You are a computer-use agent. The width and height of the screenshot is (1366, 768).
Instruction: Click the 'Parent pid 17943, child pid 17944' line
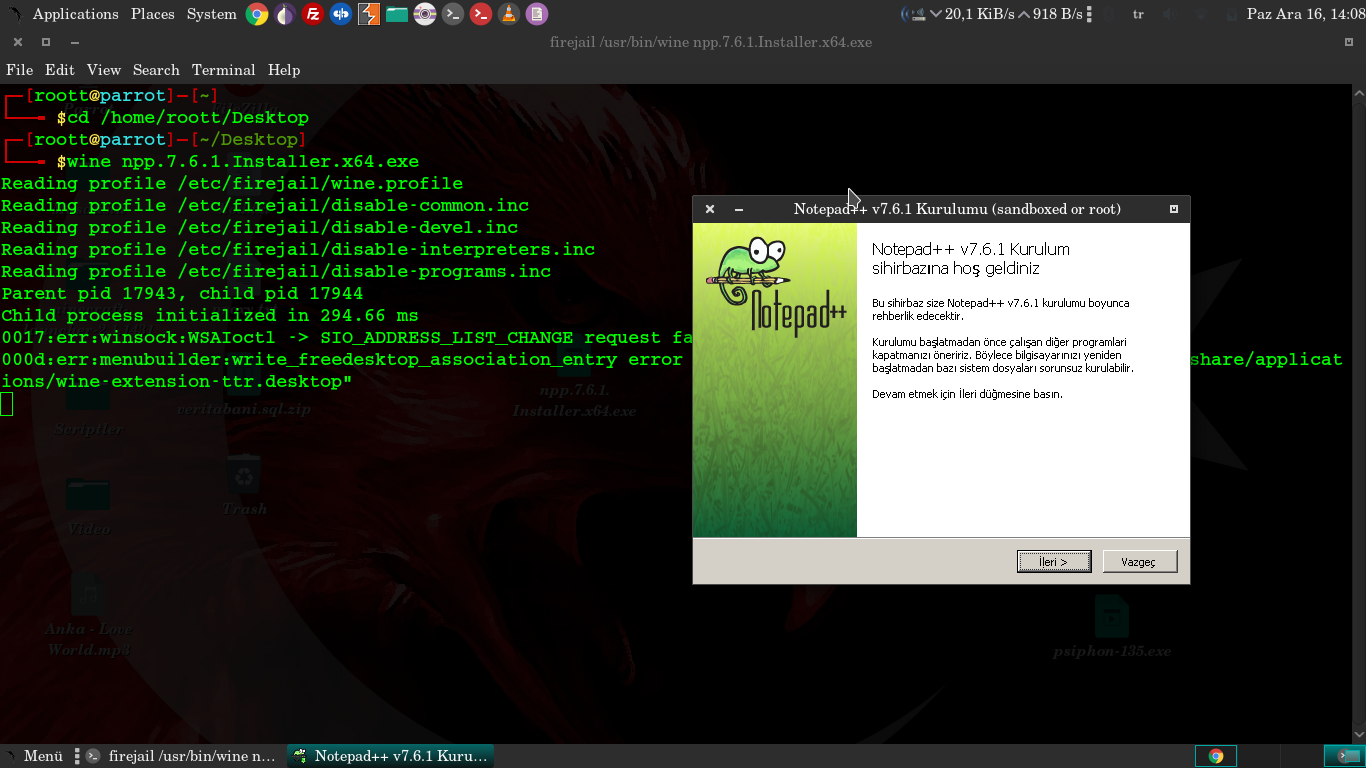coord(182,294)
